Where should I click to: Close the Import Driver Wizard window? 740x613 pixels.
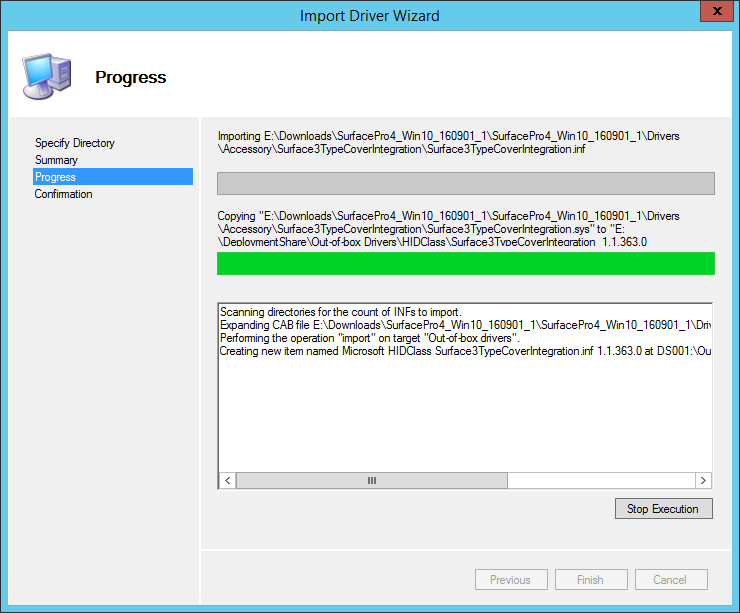coord(712,14)
